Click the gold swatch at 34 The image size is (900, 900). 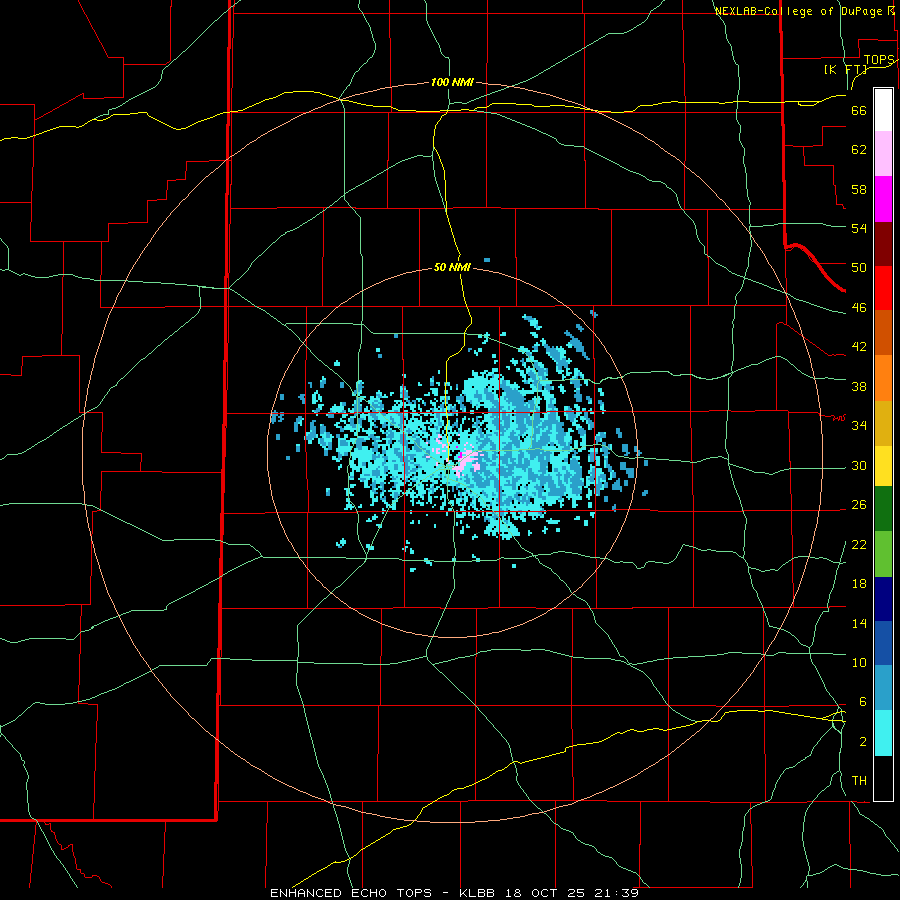[x=883, y=424]
